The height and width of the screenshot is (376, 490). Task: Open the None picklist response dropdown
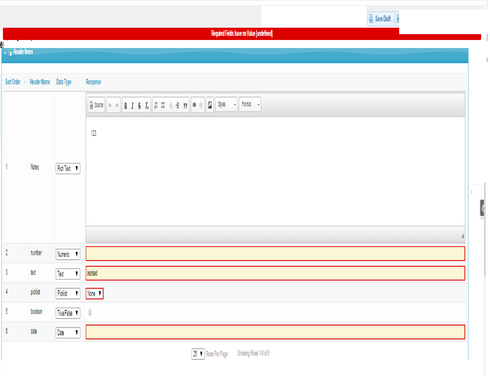coord(95,293)
